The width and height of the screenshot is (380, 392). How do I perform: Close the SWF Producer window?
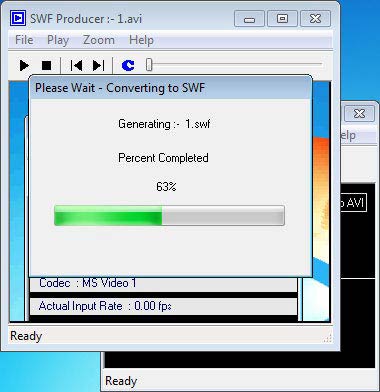[x=315, y=19]
